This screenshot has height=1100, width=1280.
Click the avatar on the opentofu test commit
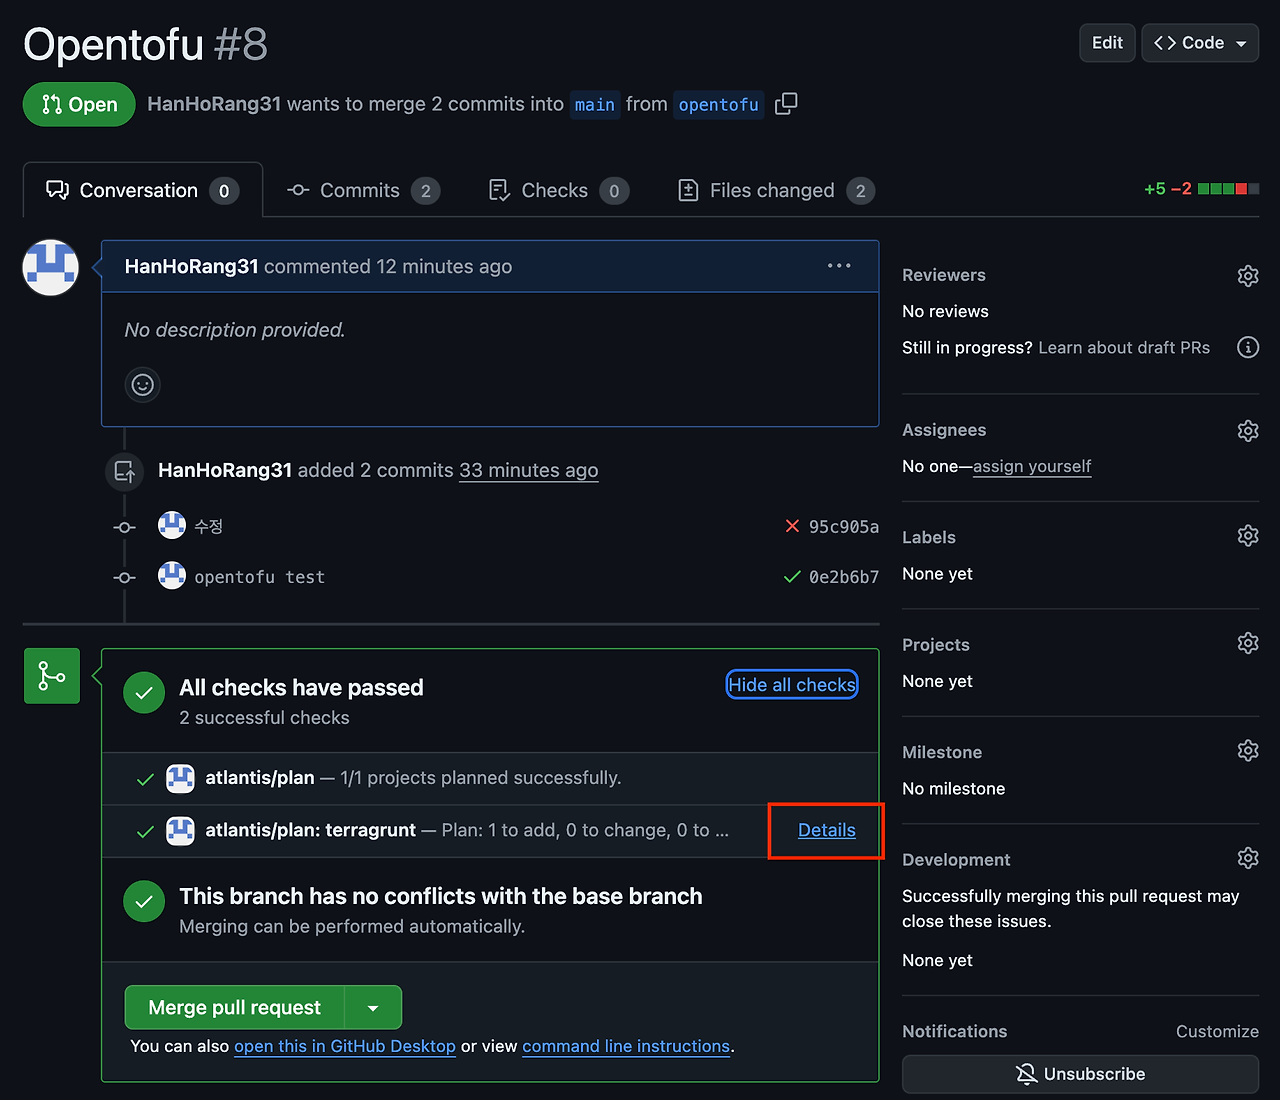tap(172, 576)
